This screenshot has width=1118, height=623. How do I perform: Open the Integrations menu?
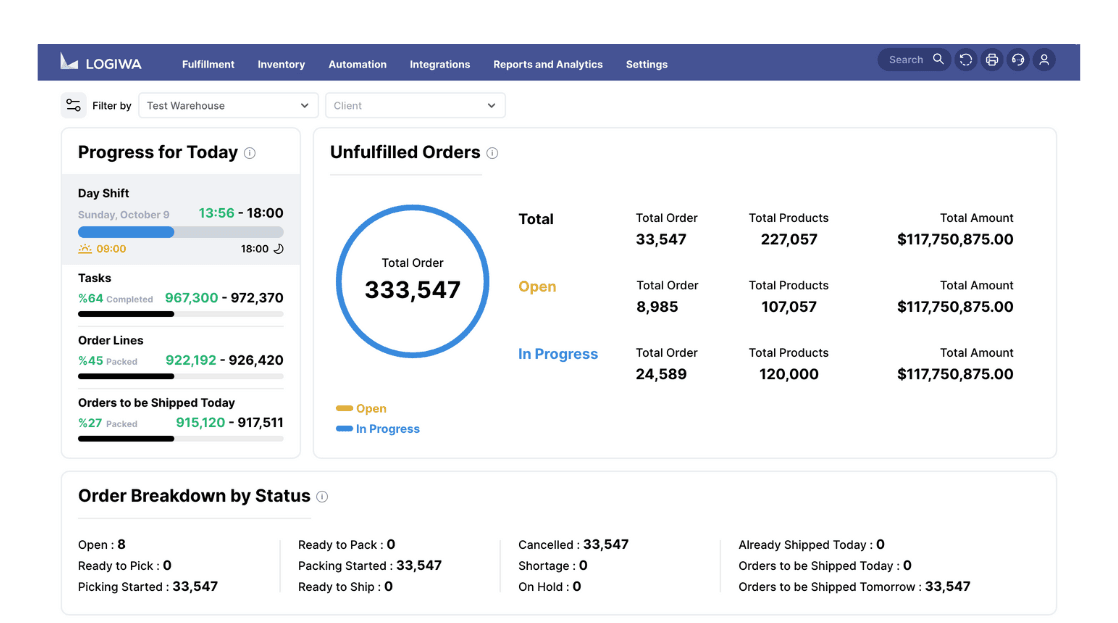440,64
